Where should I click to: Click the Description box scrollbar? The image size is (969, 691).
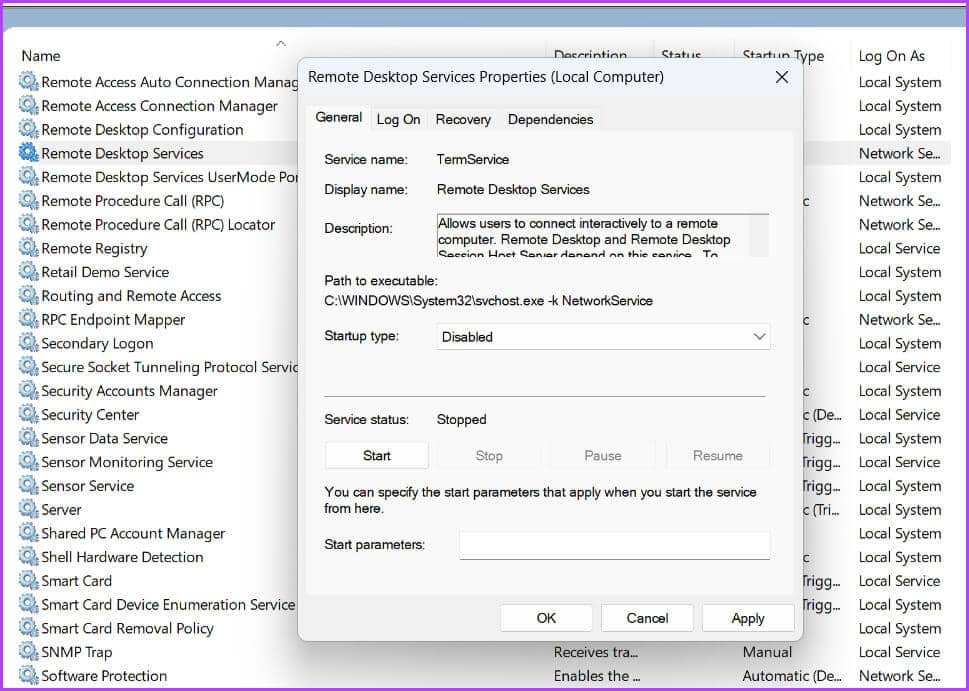point(759,235)
